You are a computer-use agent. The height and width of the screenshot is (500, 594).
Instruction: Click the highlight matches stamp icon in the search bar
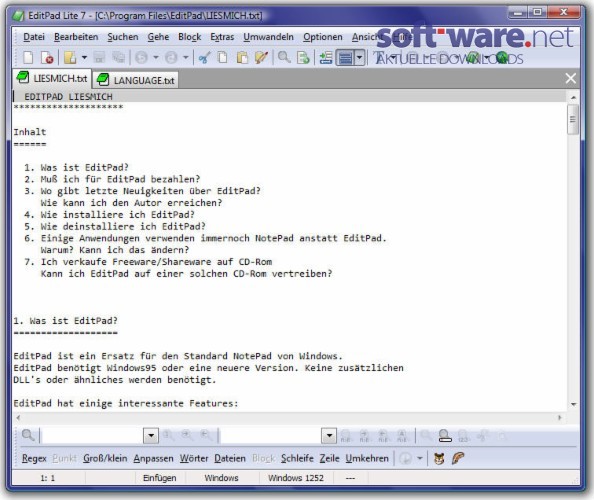[445, 436]
